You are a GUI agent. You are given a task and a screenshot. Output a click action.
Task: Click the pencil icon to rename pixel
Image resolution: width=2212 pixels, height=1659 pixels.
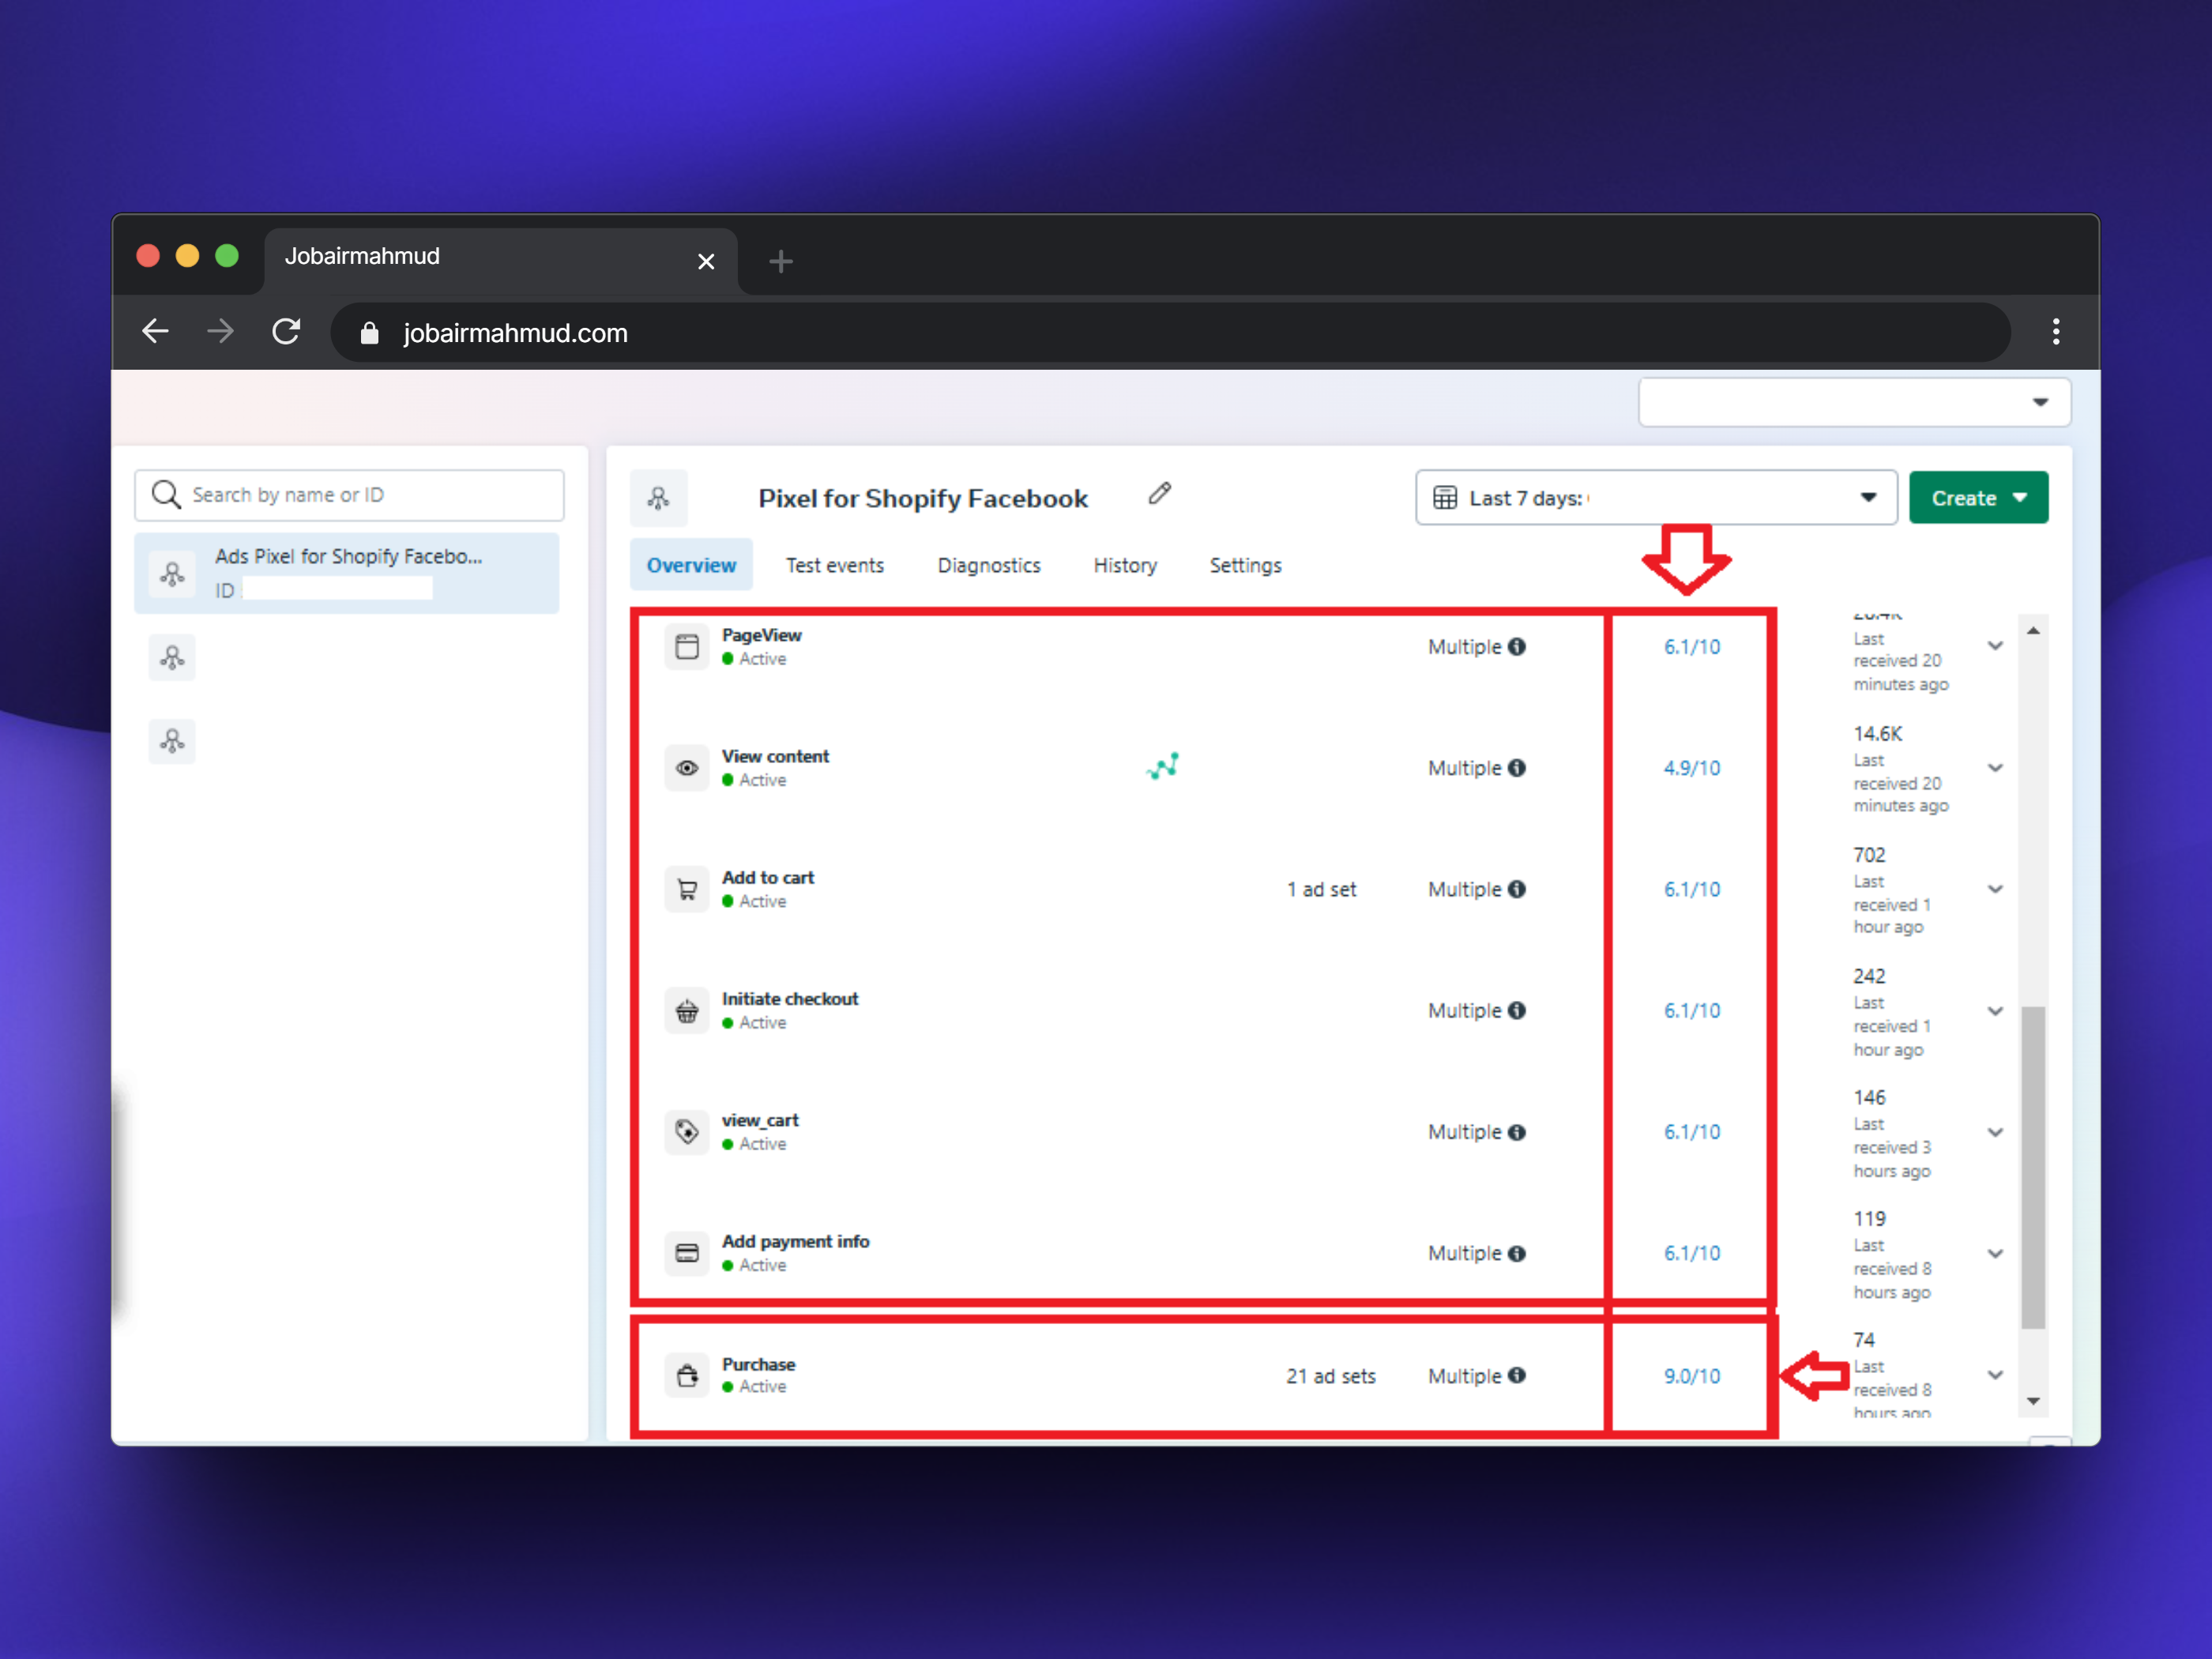click(x=1160, y=494)
